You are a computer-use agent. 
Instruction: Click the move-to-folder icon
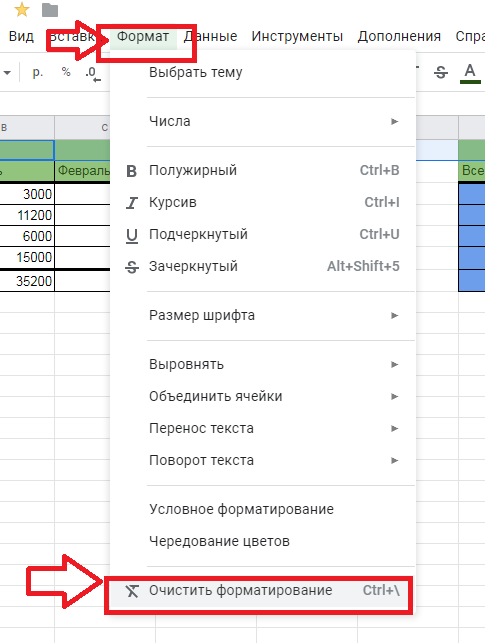click(x=50, y=10)
